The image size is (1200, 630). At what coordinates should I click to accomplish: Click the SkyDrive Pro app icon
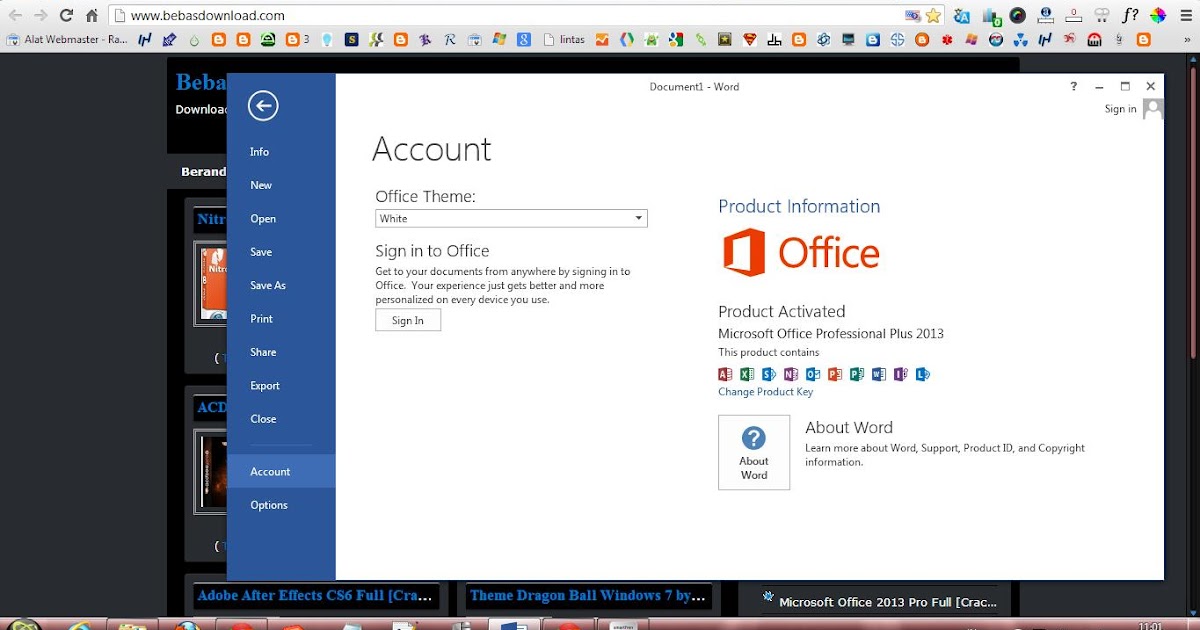(769, 374)
